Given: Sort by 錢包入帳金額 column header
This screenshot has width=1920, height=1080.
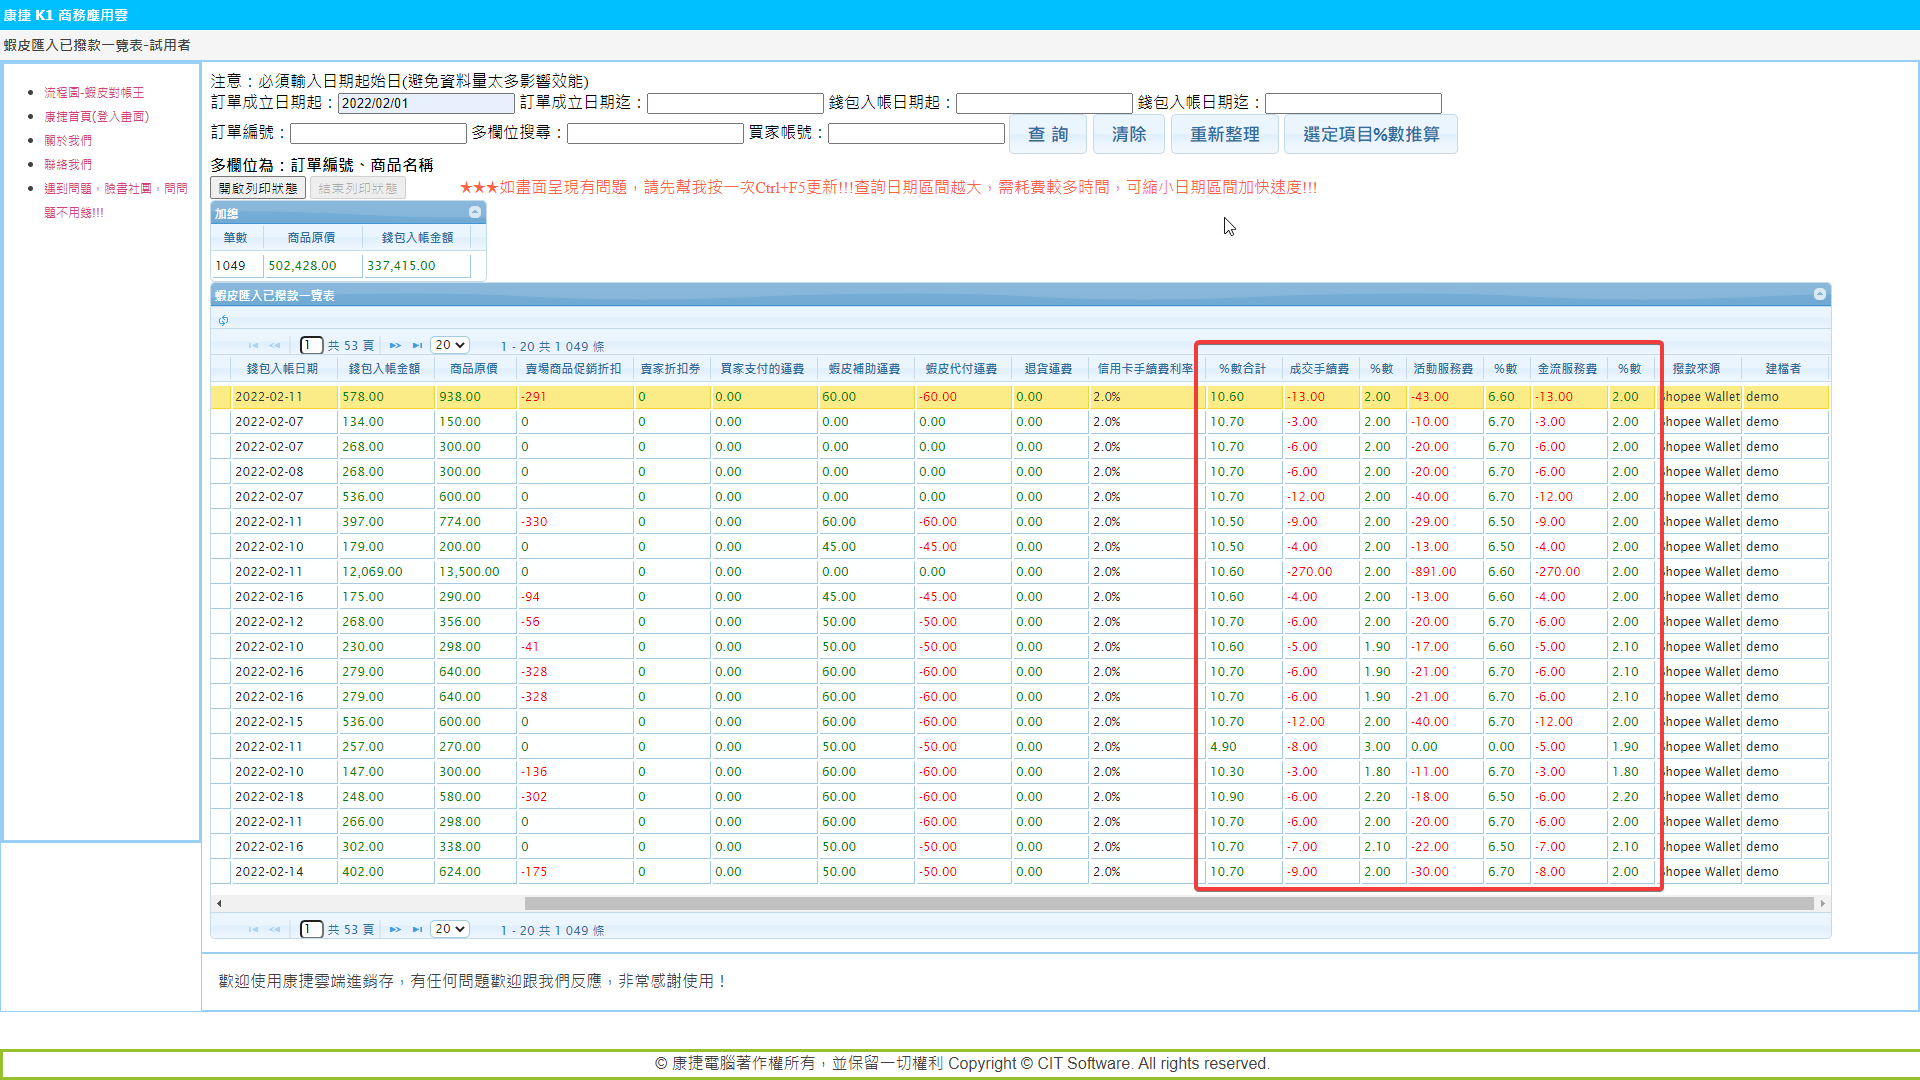Looking at the screenshot, I should pyautogui.click(x=384, y=369).
